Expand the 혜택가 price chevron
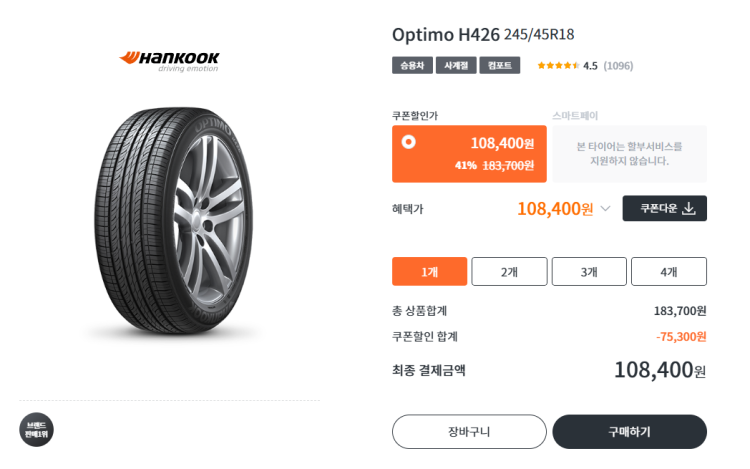Viewport: 750px width, 469px height. coord(605,209)
